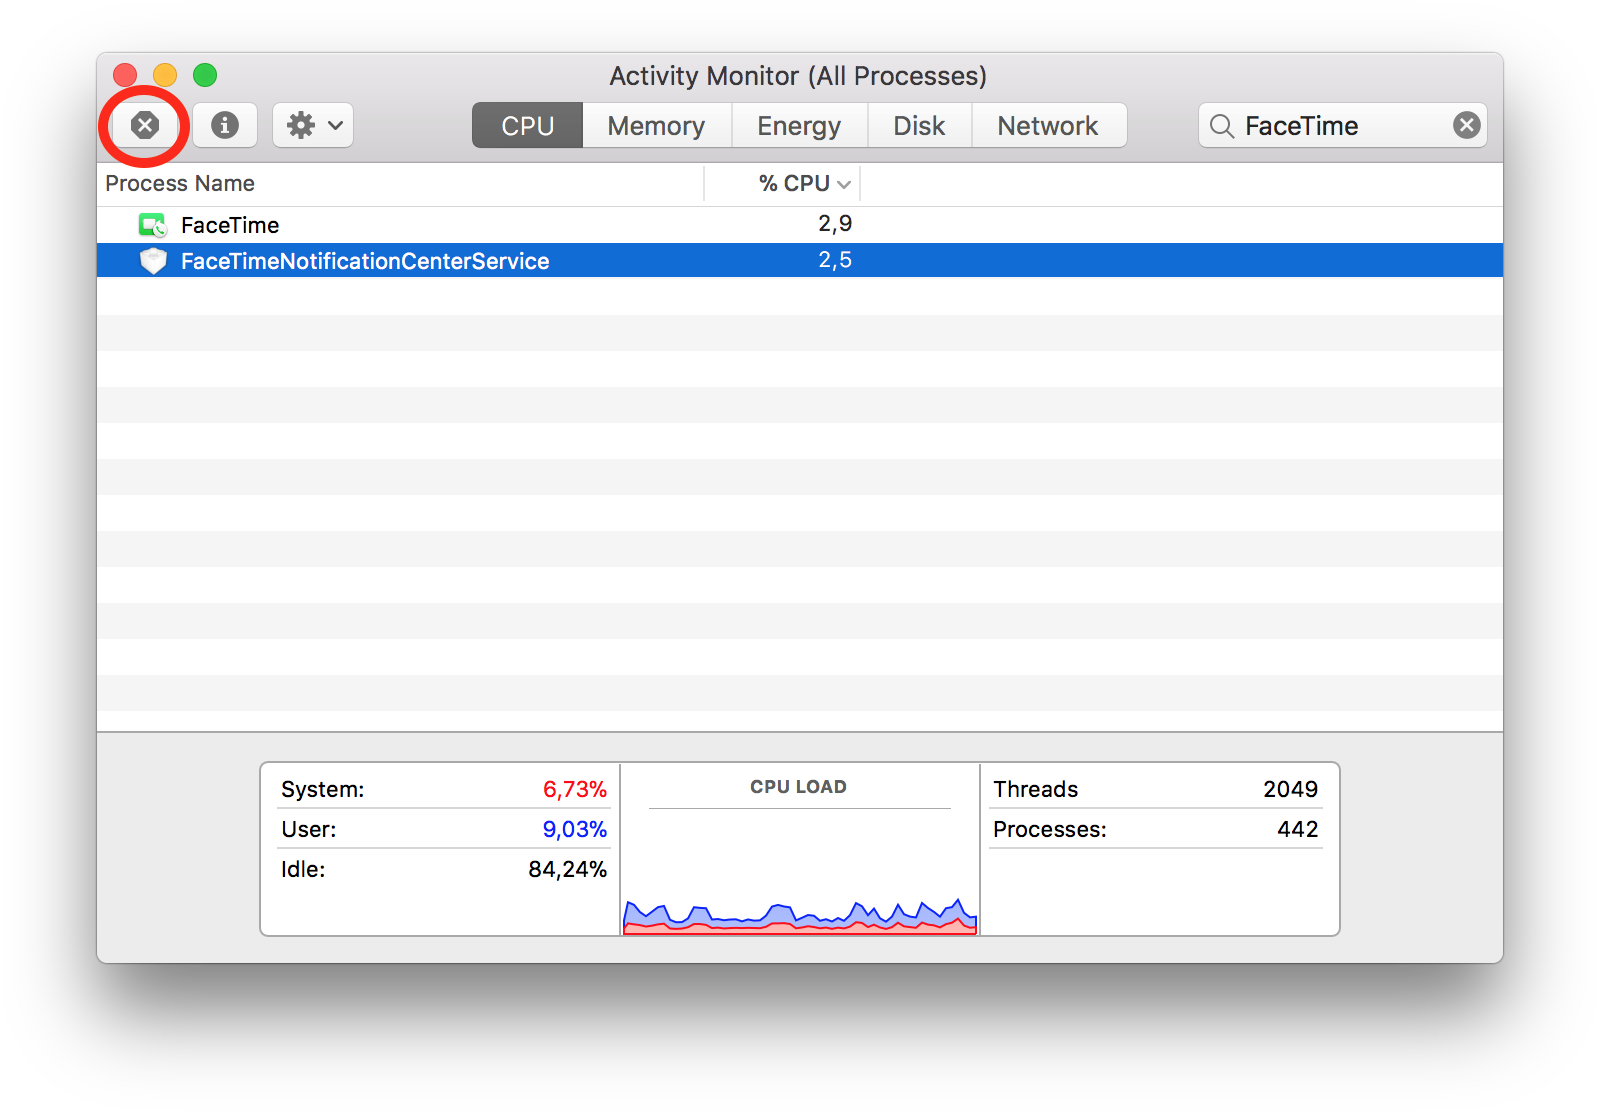Image resolution: width=1599 pixels, height=1111 pixels.
Task: Click the shield icon of FaceTimeNotificationCenterService
Action: point(153,261)
